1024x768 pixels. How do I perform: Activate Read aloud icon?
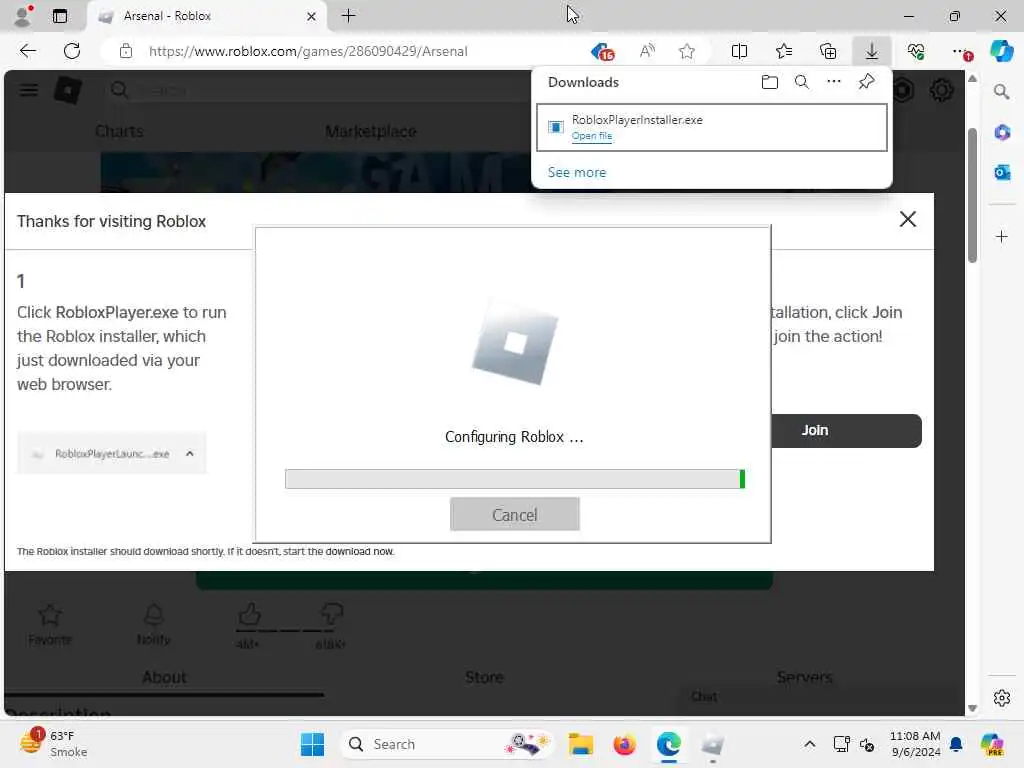pos(647,51)
